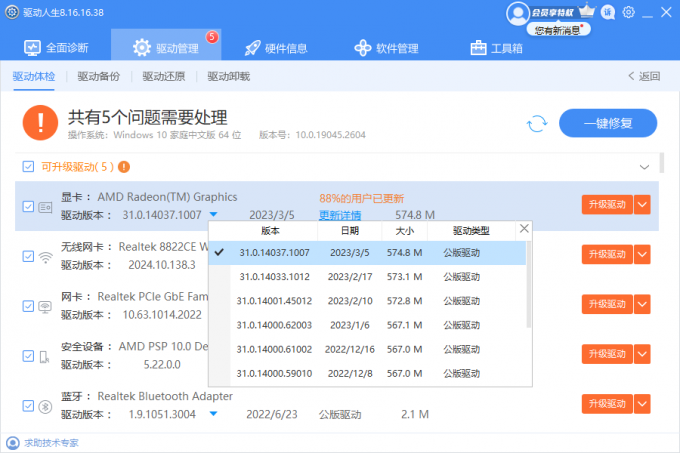Click the checkmark beside version 31.0.14037.1007

click(x=219, y=252)
